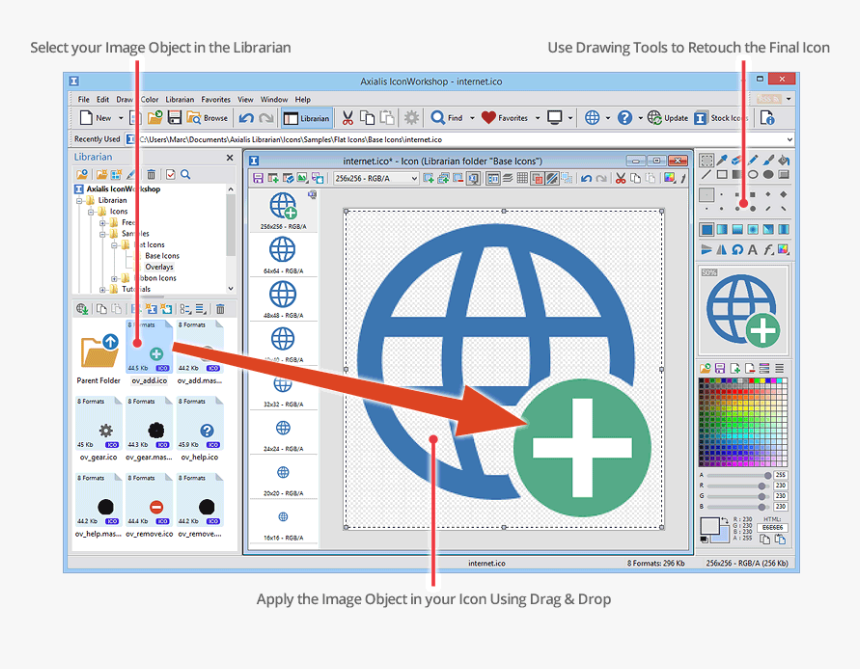Click Cut scissors in main toolbar
Image resolution: width=860 pixels, height=669 pixels.
click(347, 118)
